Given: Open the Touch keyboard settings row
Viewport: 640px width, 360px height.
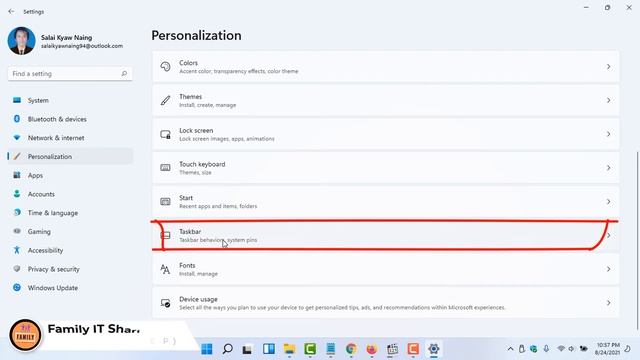Looking at the screenshot, I should click(385, 168).
